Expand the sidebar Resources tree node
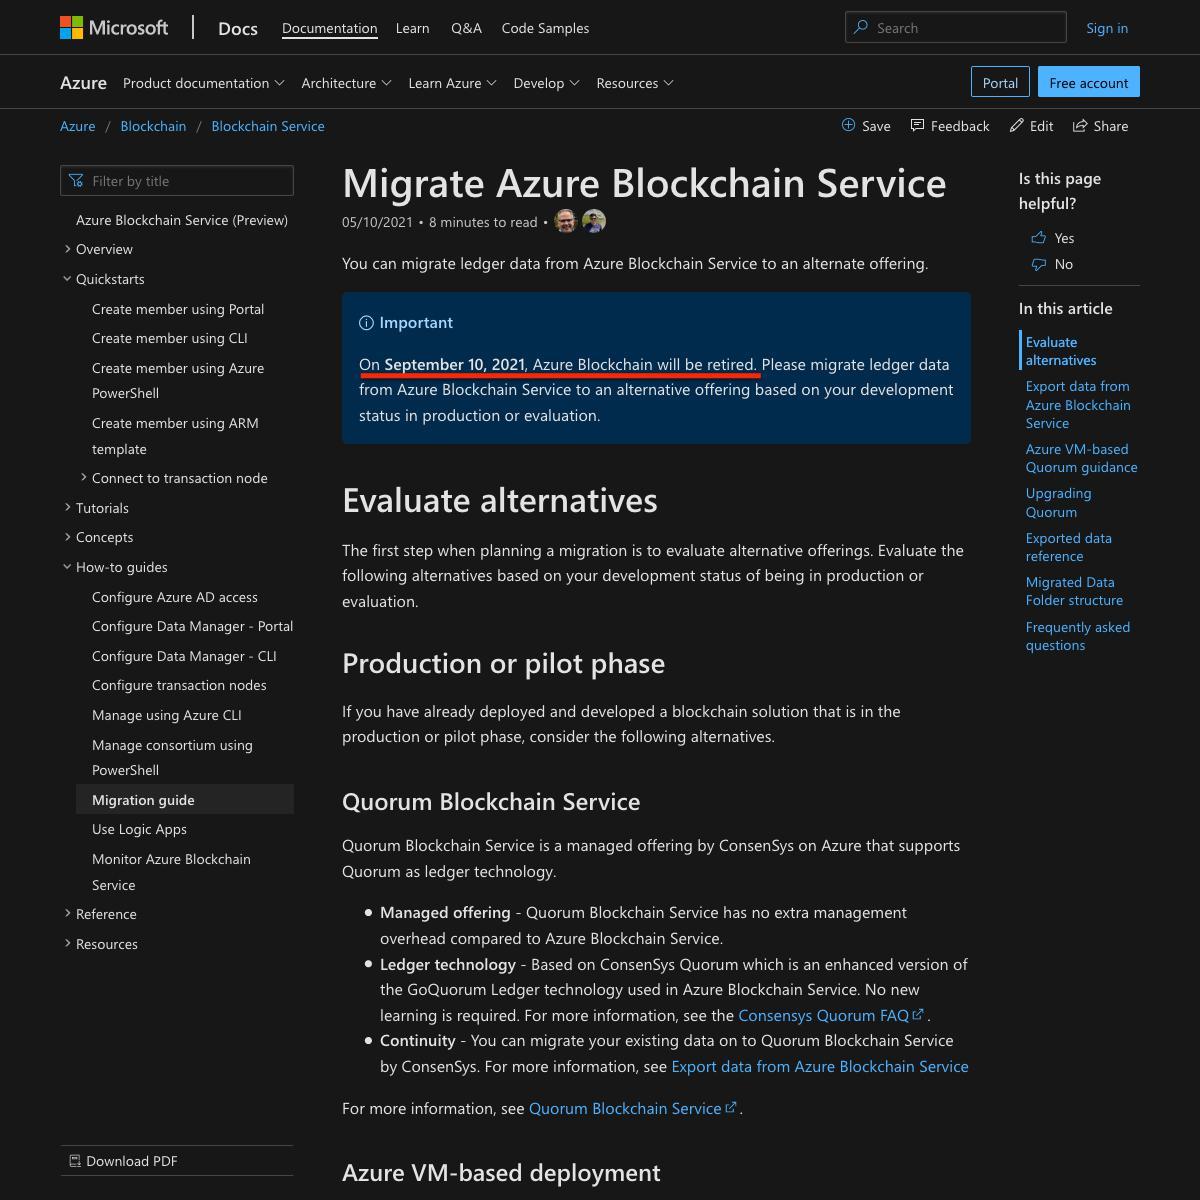Screen dimensions: 1200x1200 [67, 944]
